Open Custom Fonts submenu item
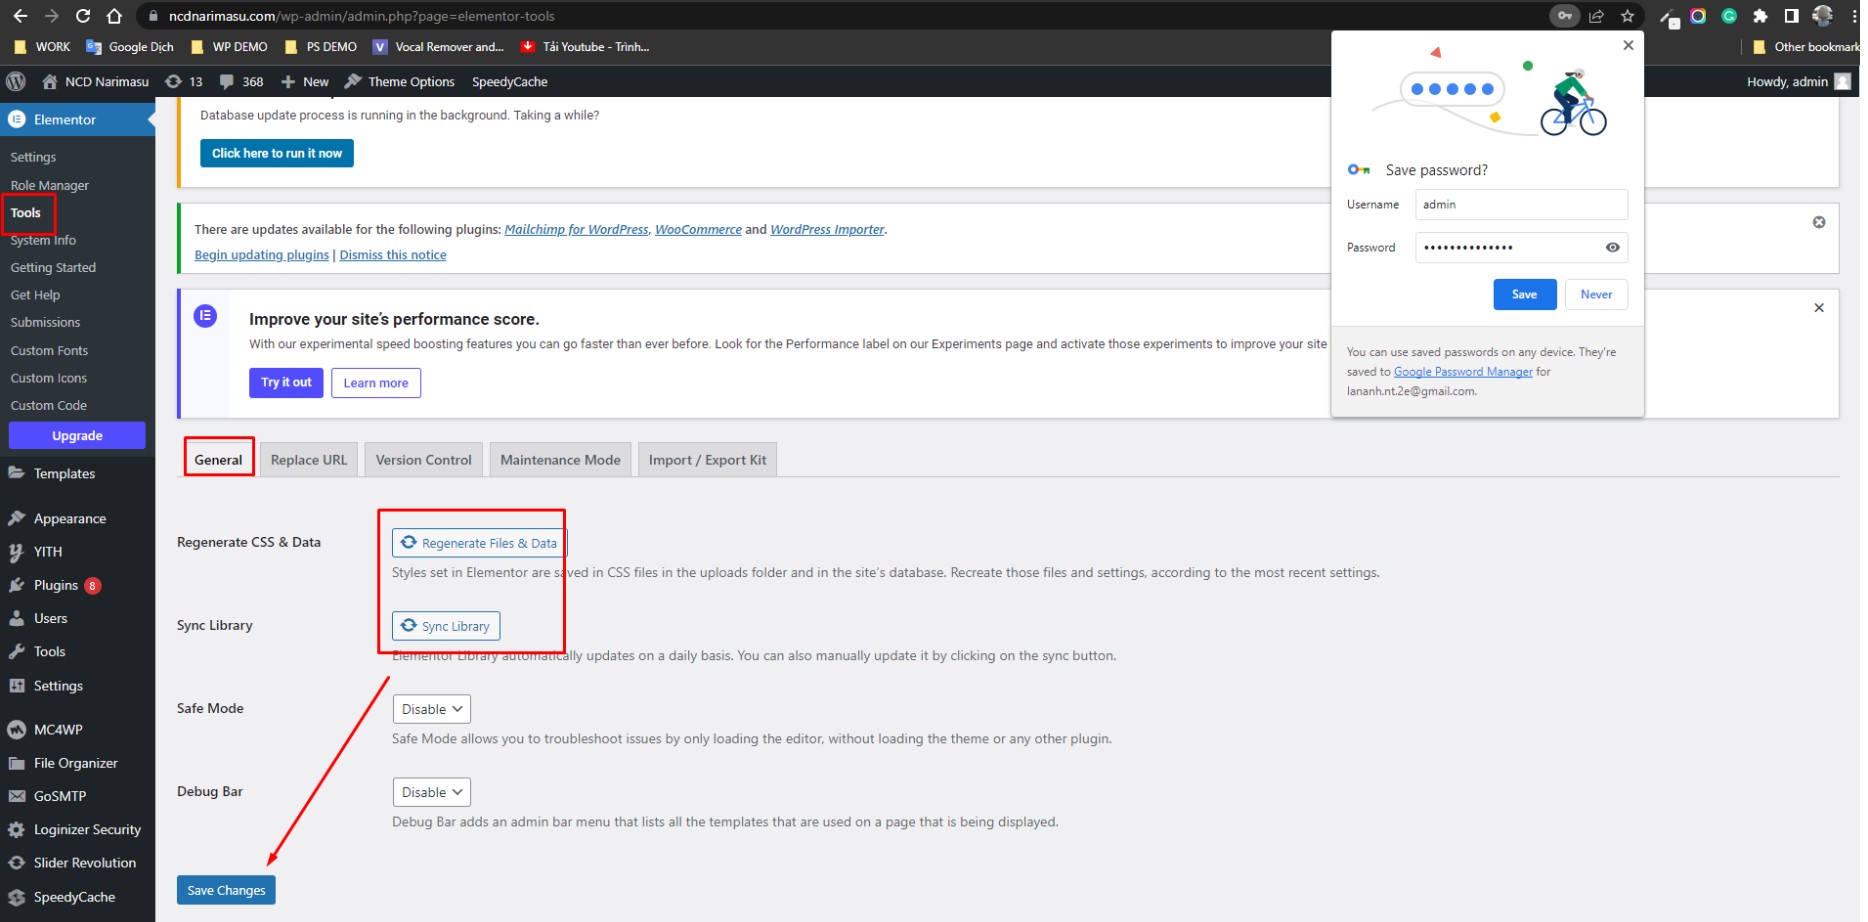Image resolution: width=1868 pixels, height=922 pixels. click(x=49, y=350)
